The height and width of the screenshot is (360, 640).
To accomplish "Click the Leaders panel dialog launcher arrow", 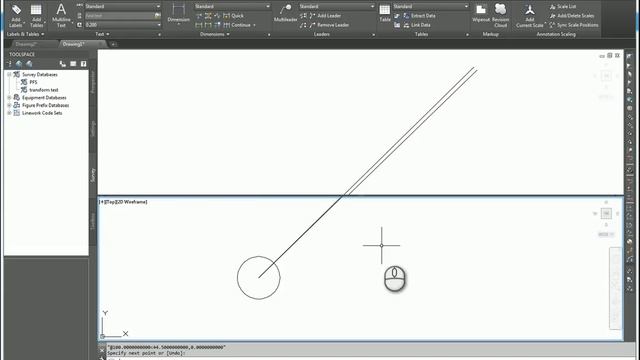I will (373, 35).
